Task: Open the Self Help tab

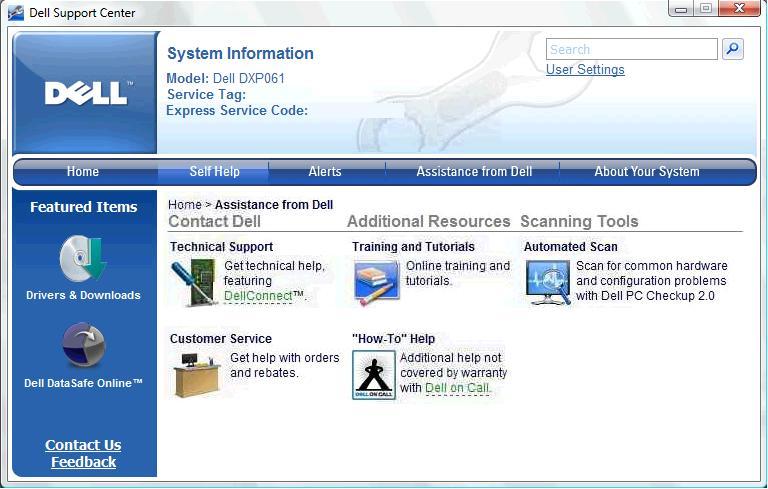Action: click(x=214, y=172)
